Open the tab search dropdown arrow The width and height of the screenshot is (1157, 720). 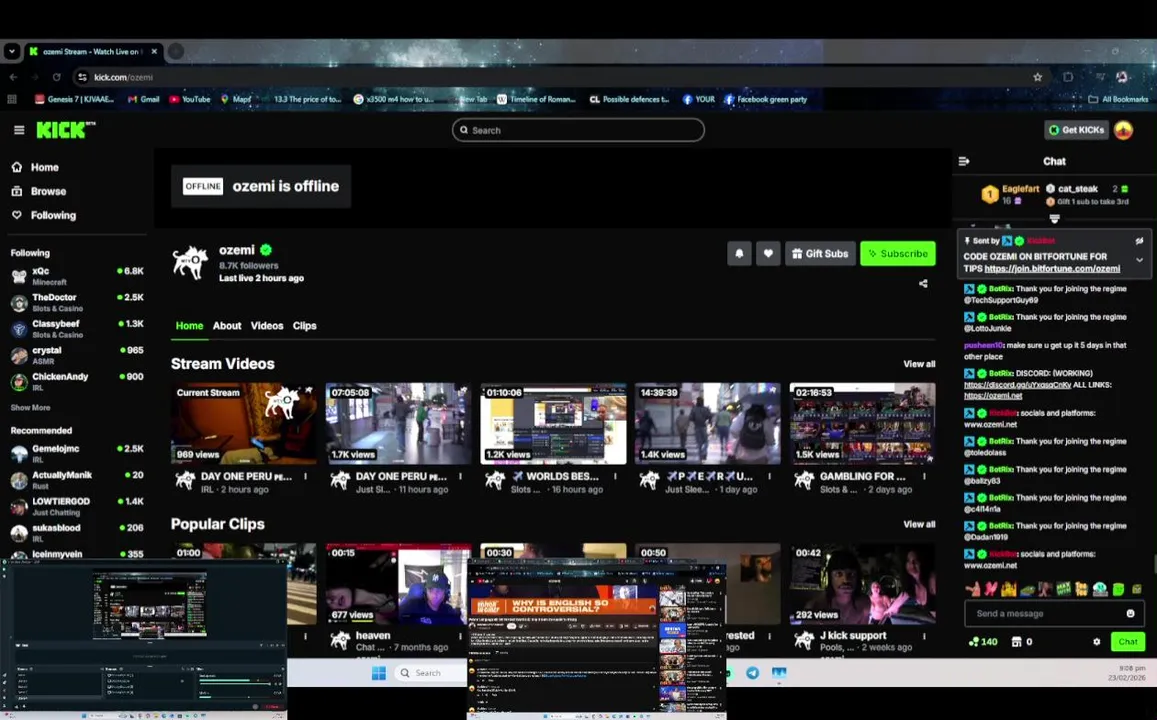pyautogui.click(x=11, y=51)
